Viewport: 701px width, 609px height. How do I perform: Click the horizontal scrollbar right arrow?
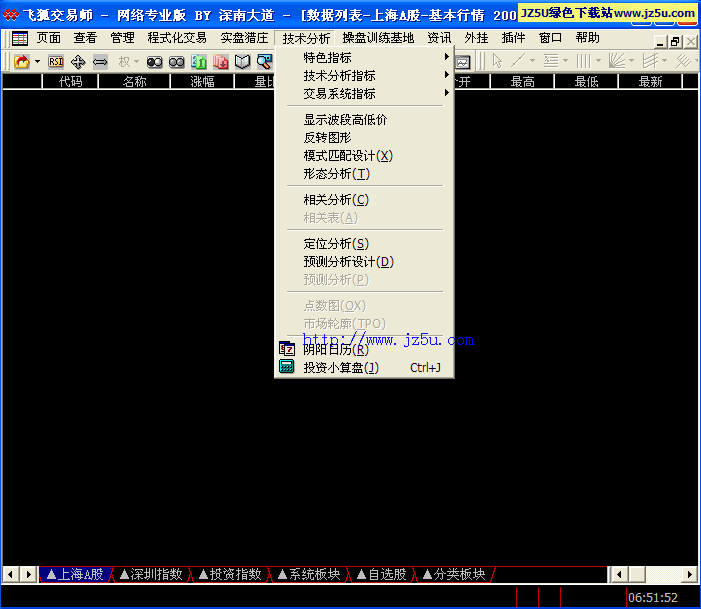point(689,574)
